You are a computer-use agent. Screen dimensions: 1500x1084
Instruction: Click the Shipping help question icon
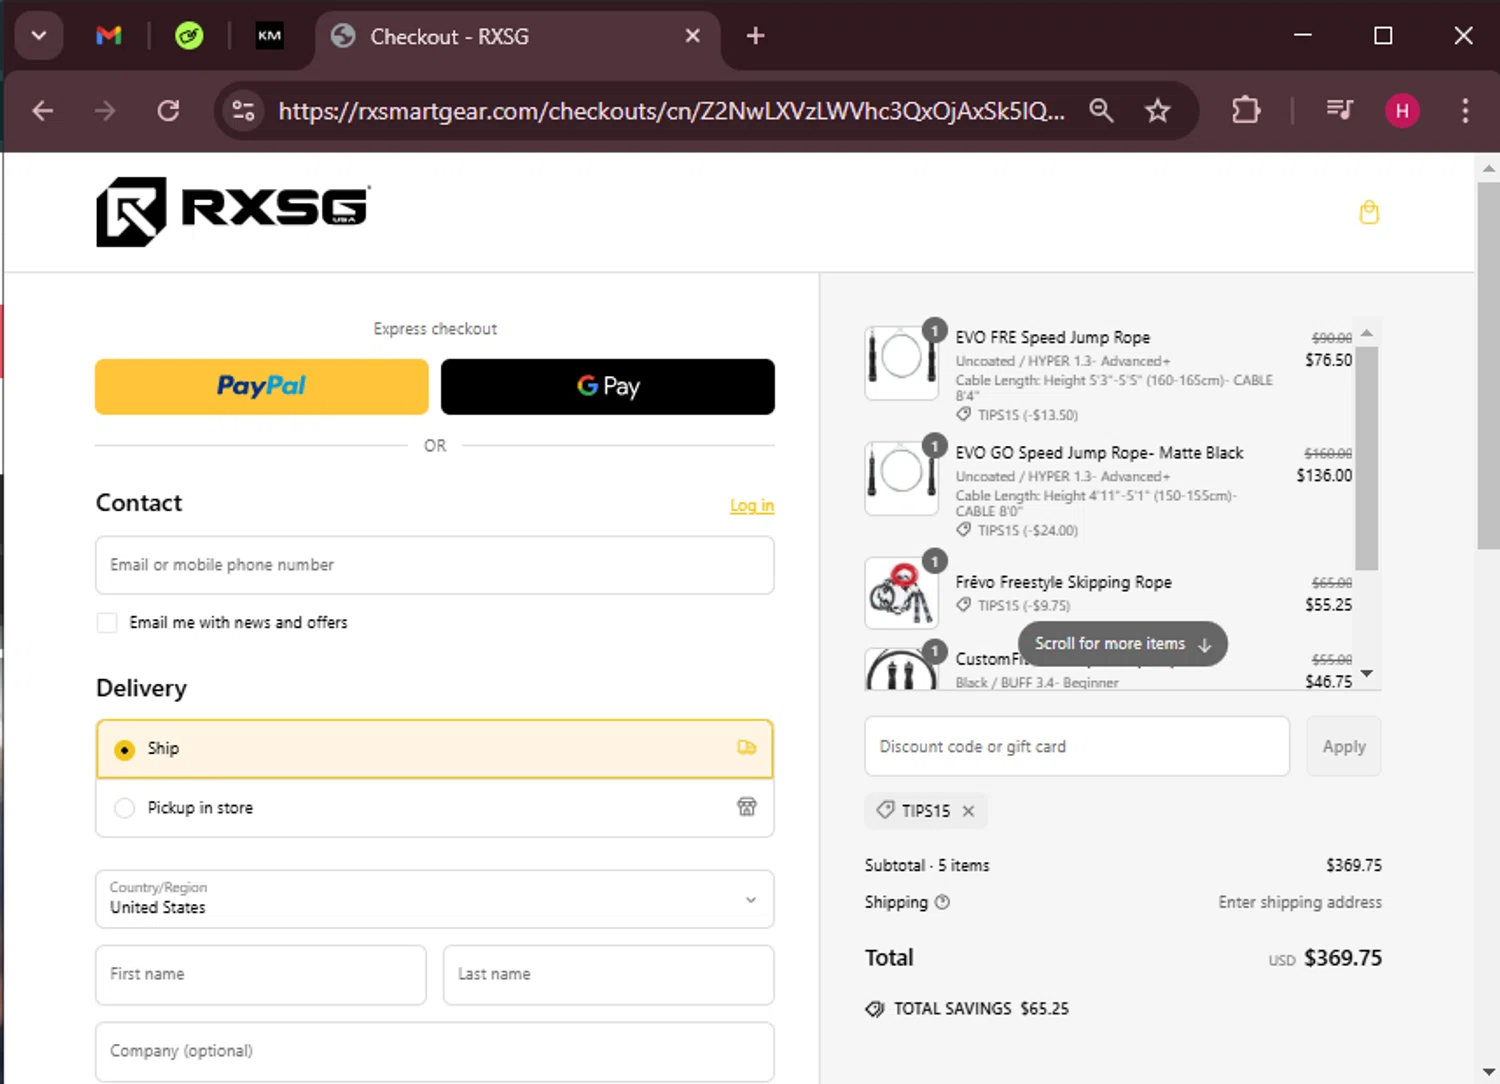coord(942,902)
